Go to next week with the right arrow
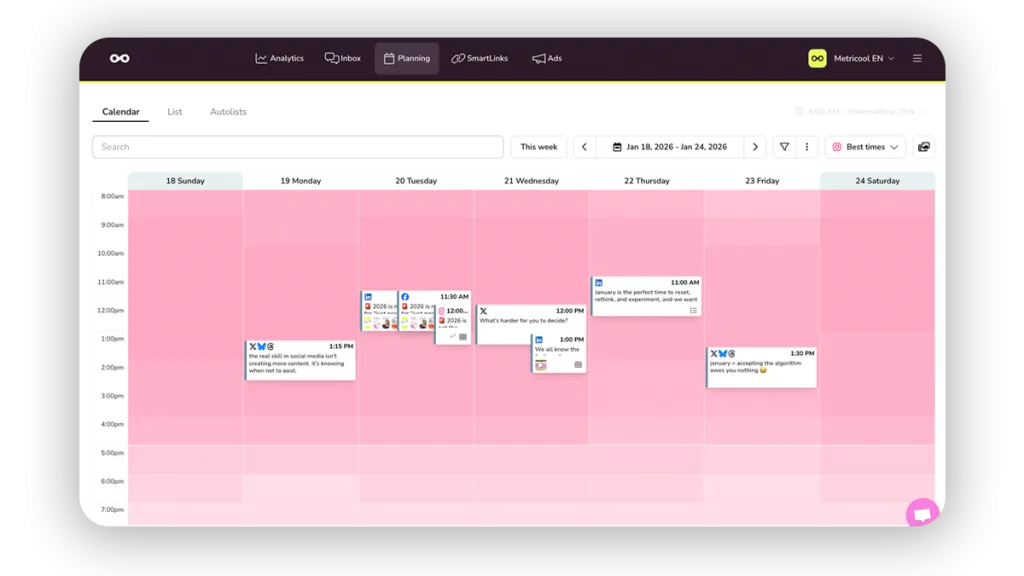The image size is (1024, 576). click(x=755, y=146)
